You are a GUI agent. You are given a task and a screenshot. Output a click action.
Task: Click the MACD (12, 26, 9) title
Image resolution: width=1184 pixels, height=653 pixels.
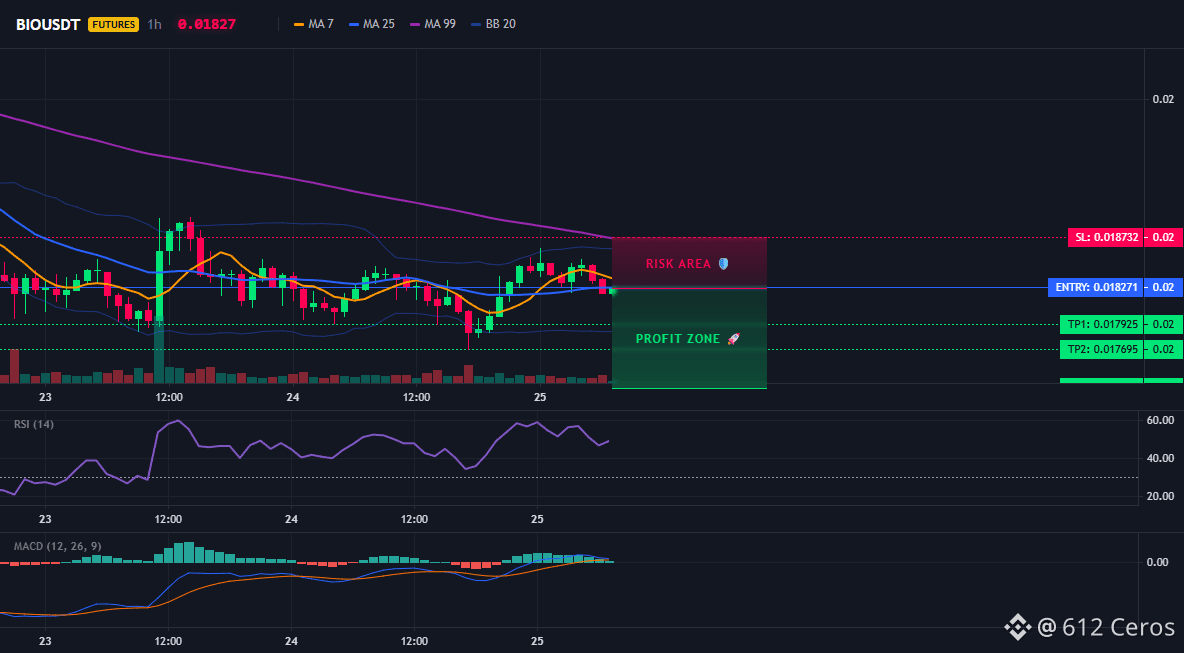point(57,546)
